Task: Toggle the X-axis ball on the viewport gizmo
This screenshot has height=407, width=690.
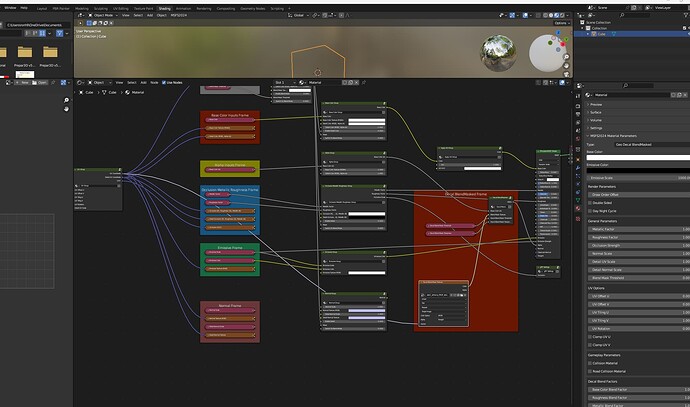Action: point(562,44)
